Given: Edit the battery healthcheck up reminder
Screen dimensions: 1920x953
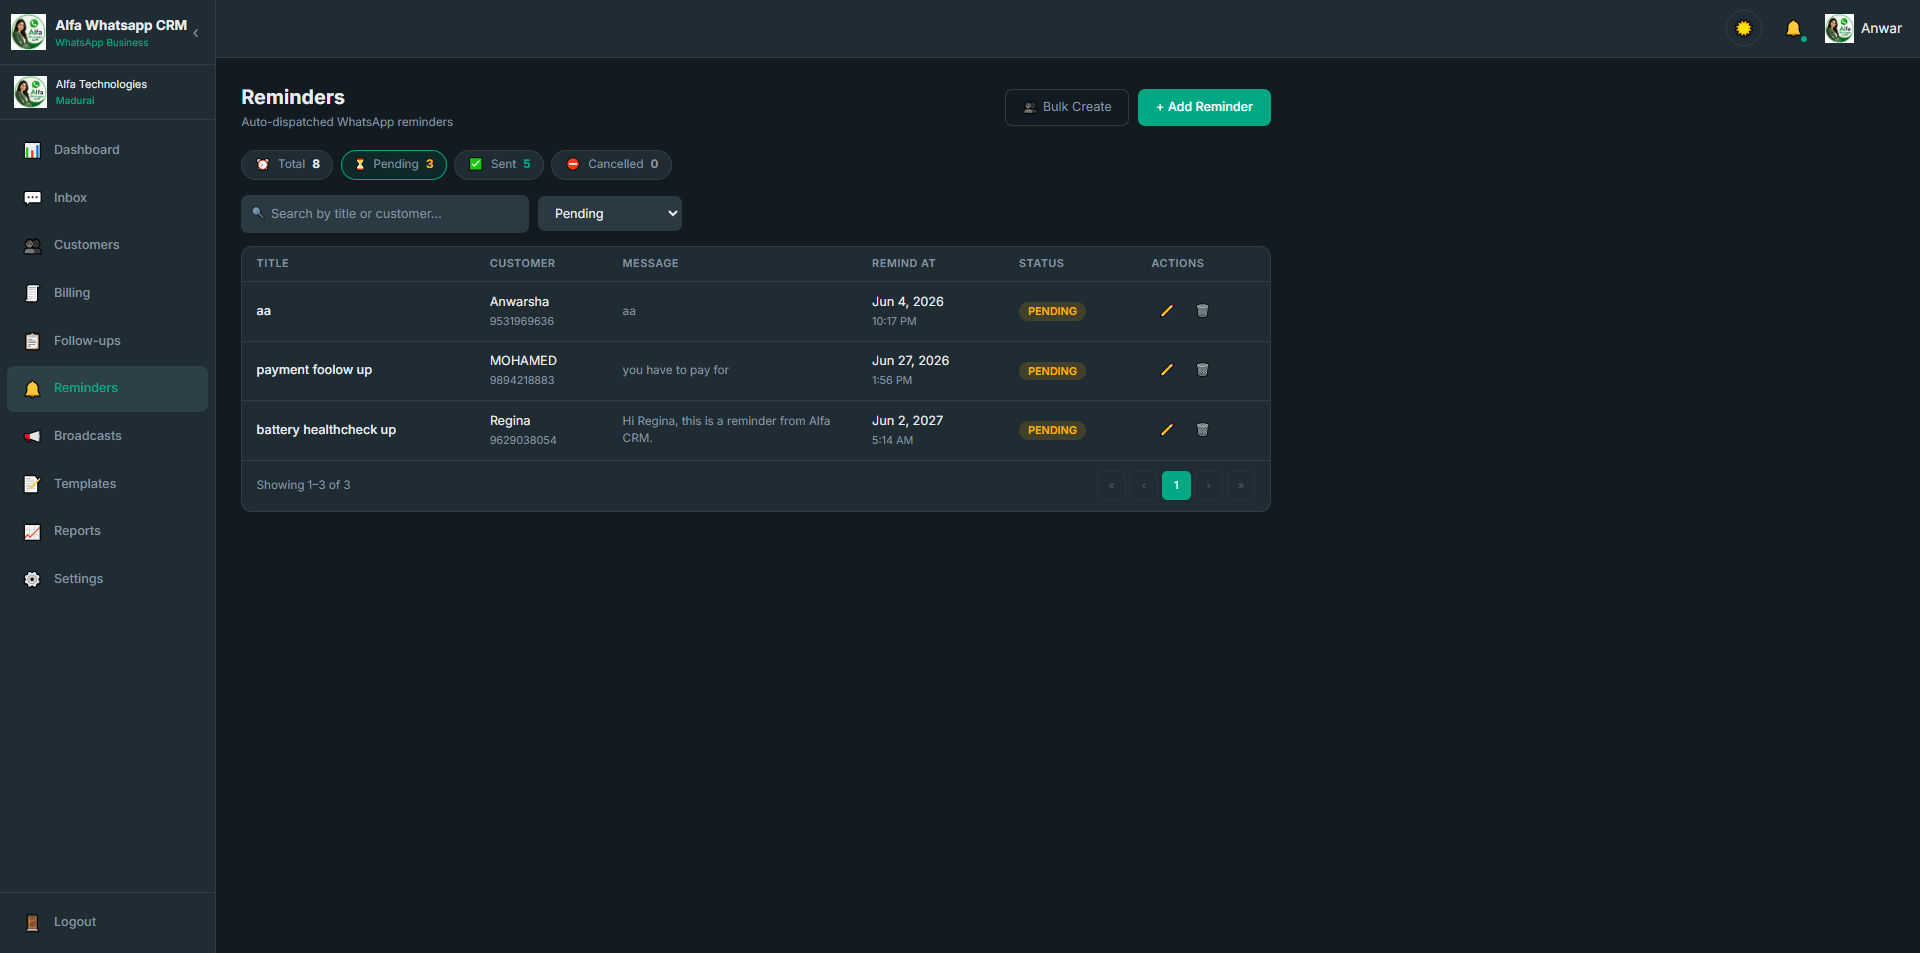Looking at the screenshot, I should tap(1166, 430).
